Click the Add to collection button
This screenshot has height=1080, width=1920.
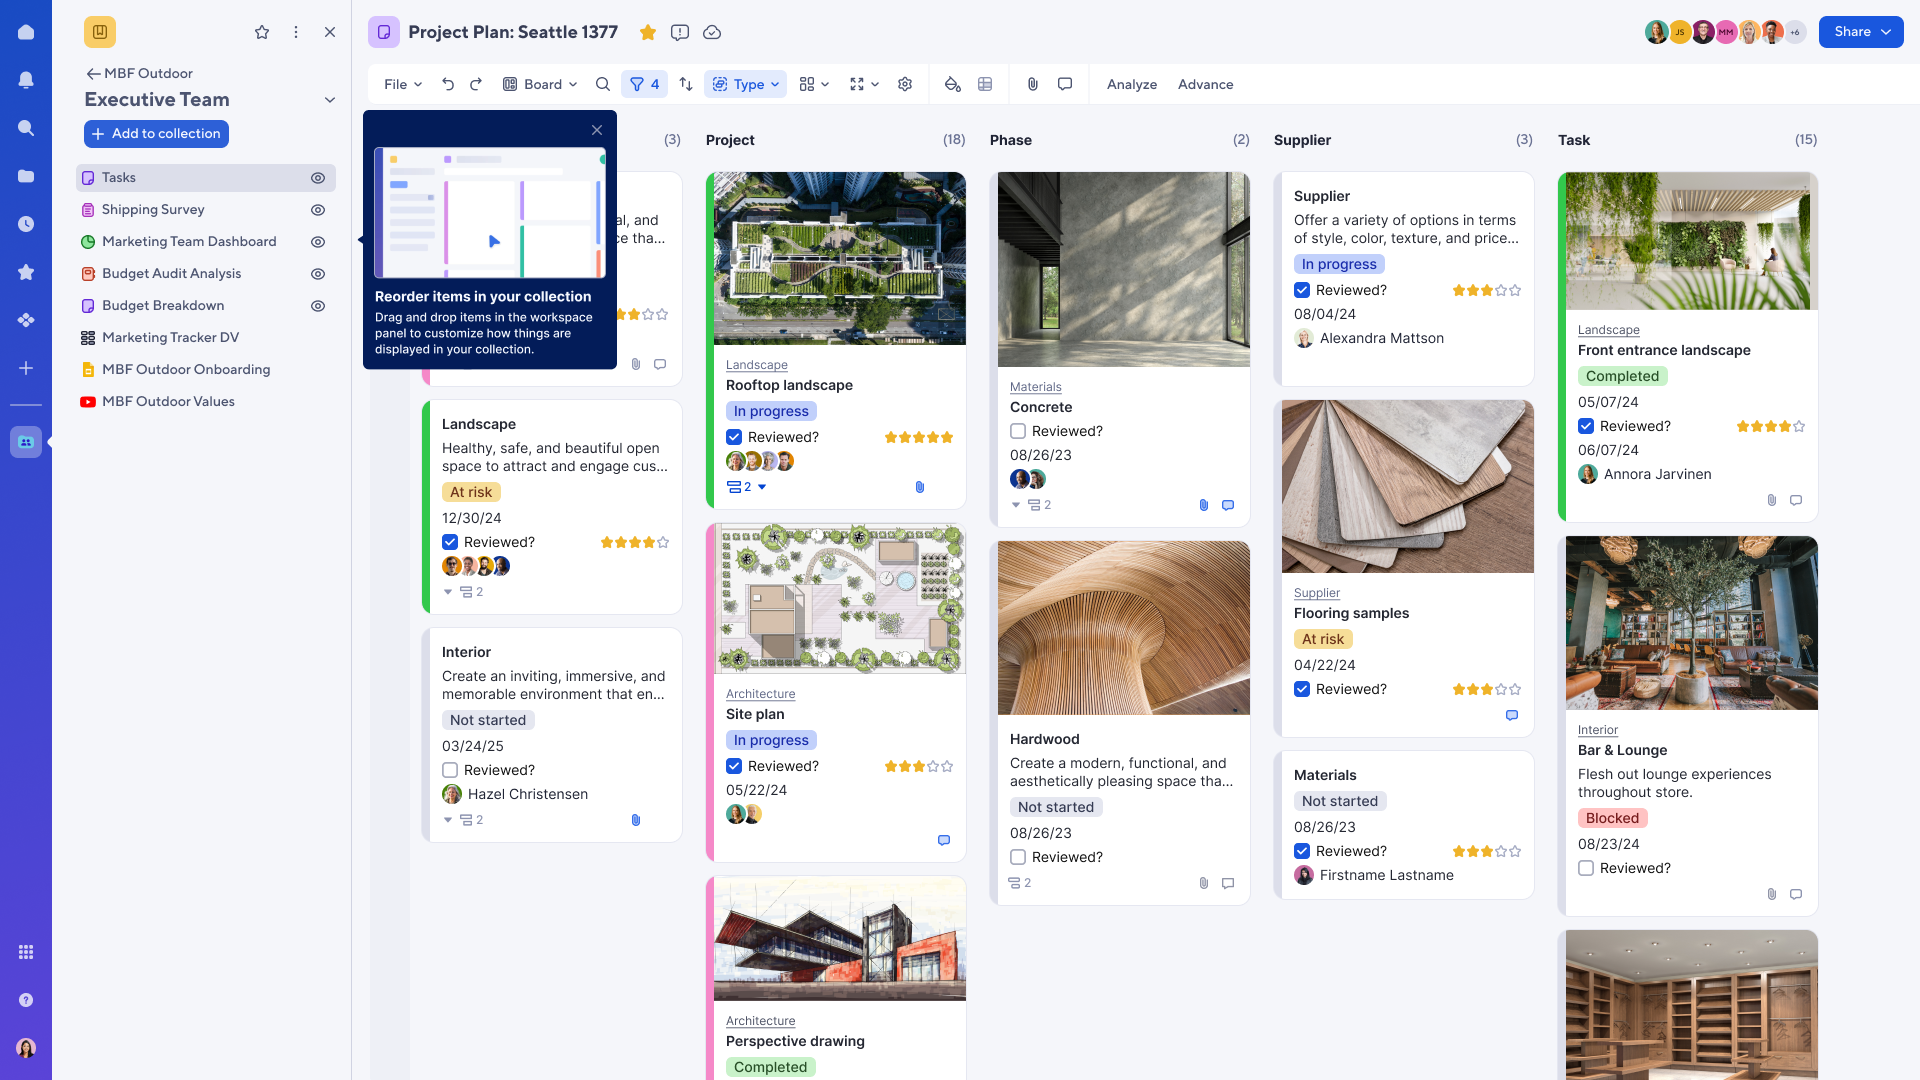pos(157,134)
